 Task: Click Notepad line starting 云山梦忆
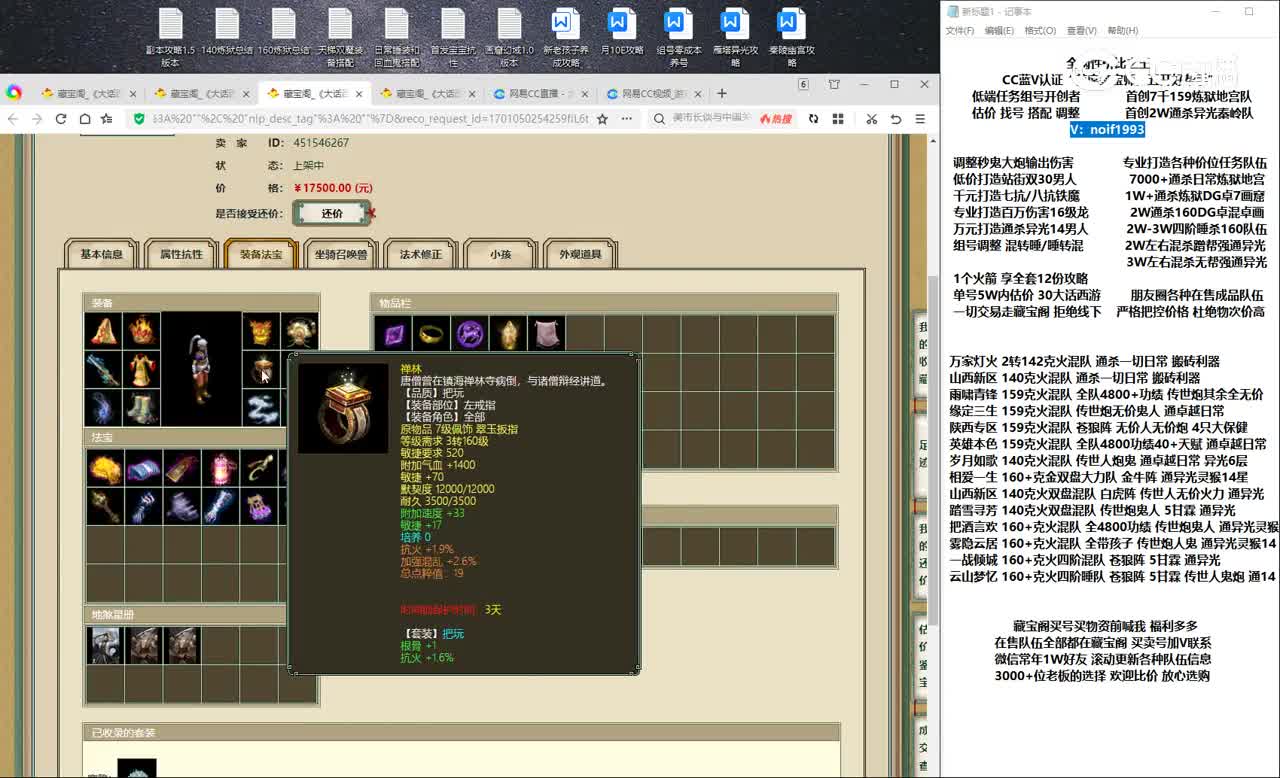coord(1112,576)
